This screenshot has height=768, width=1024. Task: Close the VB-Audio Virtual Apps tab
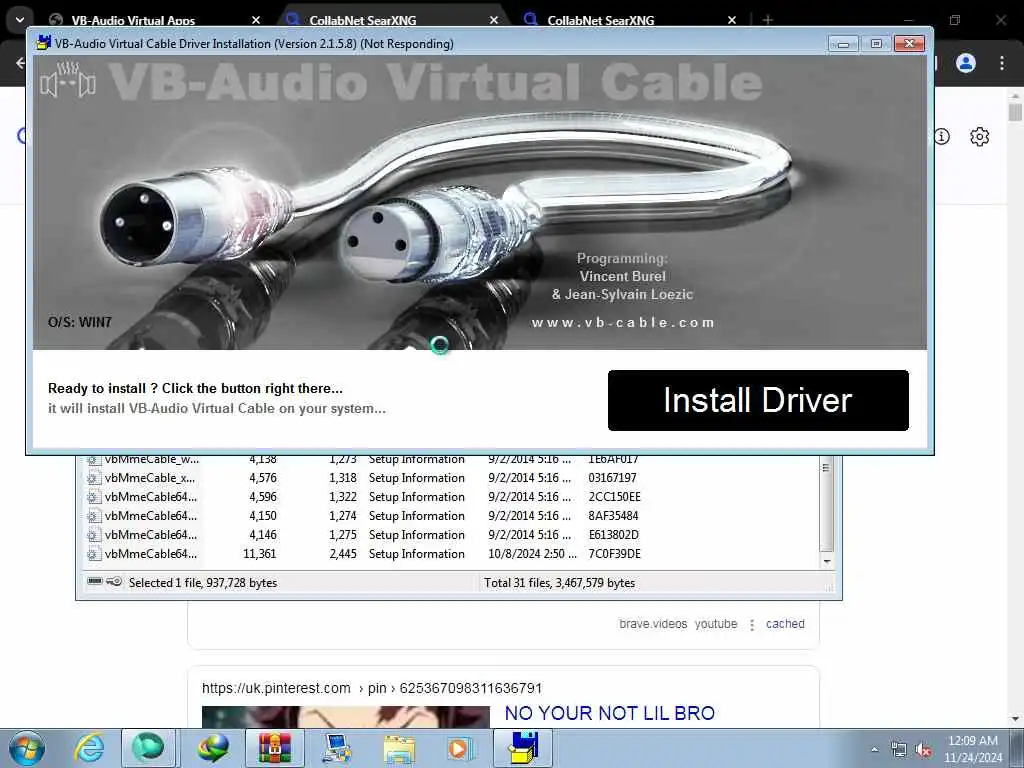pyautogui.click(x=255, y=20)
